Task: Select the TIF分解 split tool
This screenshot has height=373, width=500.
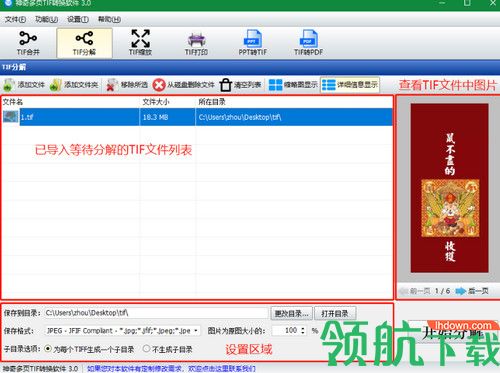Action: (x=84, y=43)
